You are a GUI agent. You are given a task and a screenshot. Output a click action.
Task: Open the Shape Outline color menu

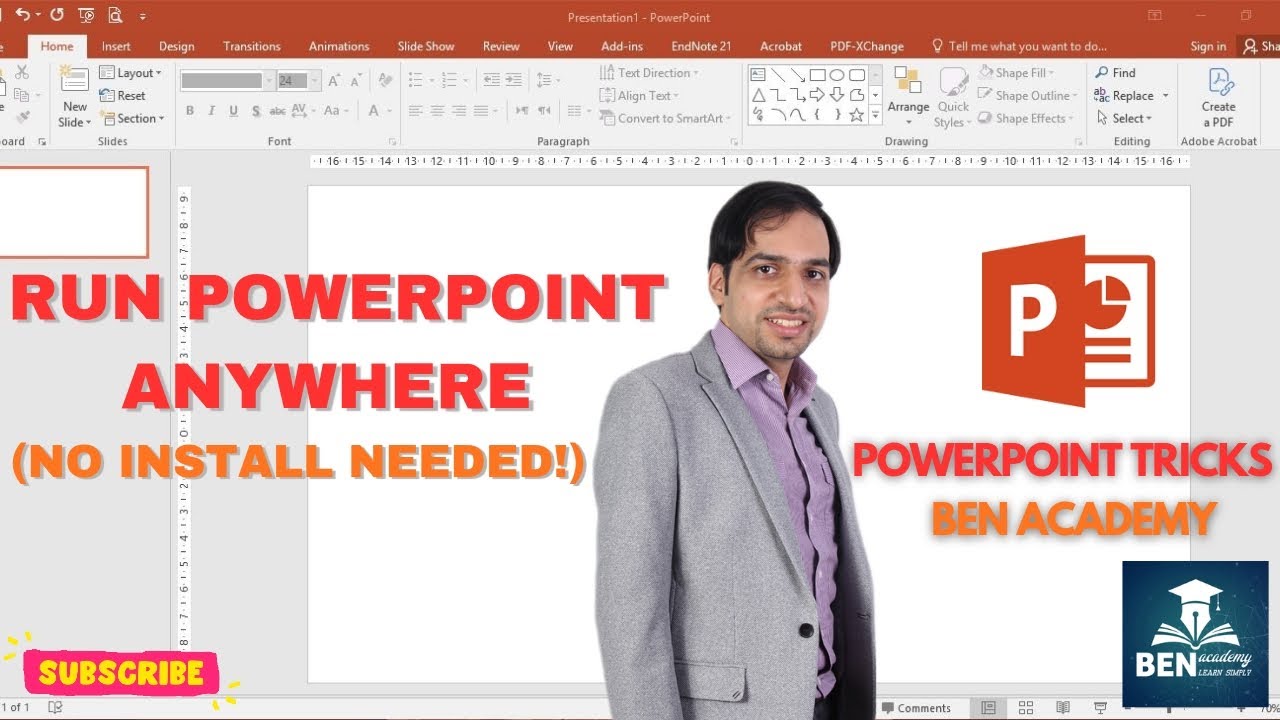click(x=1028, y=96)
